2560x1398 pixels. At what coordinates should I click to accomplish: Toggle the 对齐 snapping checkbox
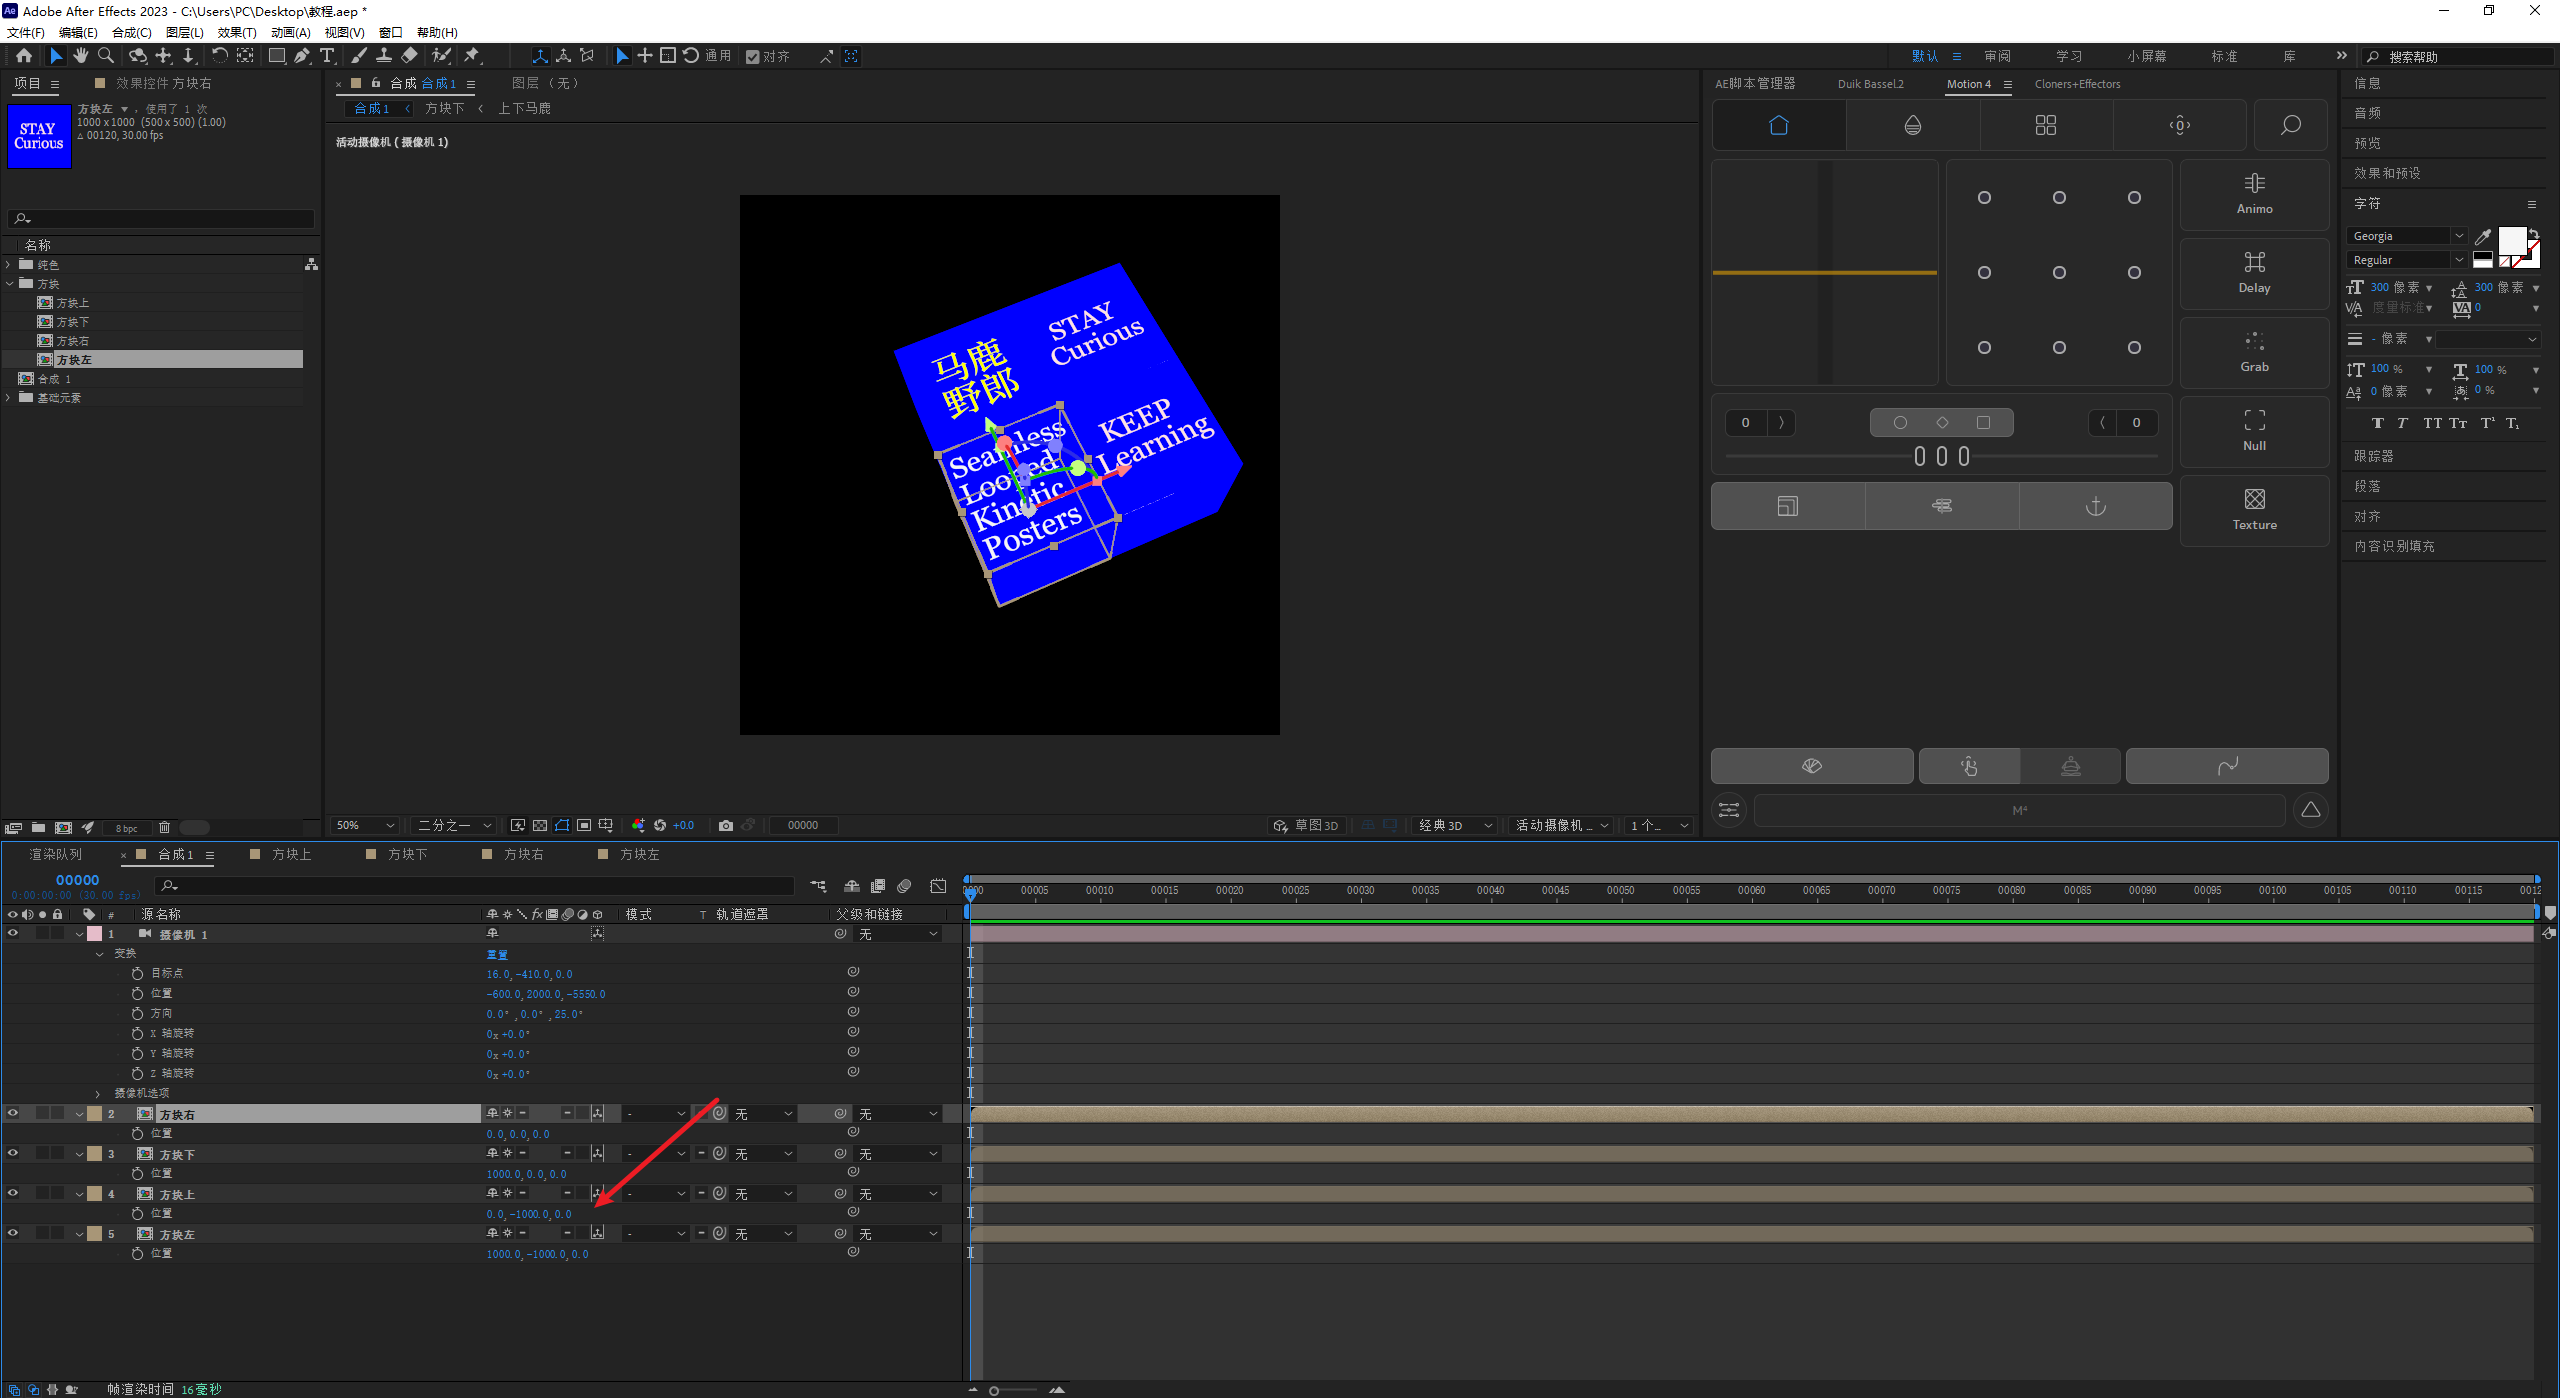point(753,57)
